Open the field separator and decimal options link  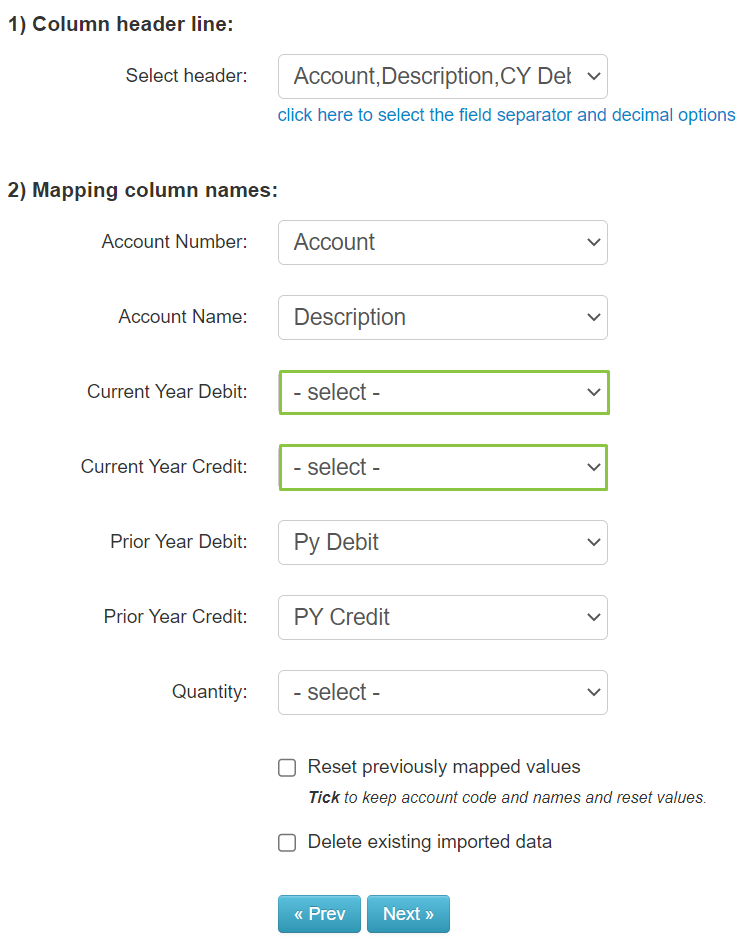507,114
